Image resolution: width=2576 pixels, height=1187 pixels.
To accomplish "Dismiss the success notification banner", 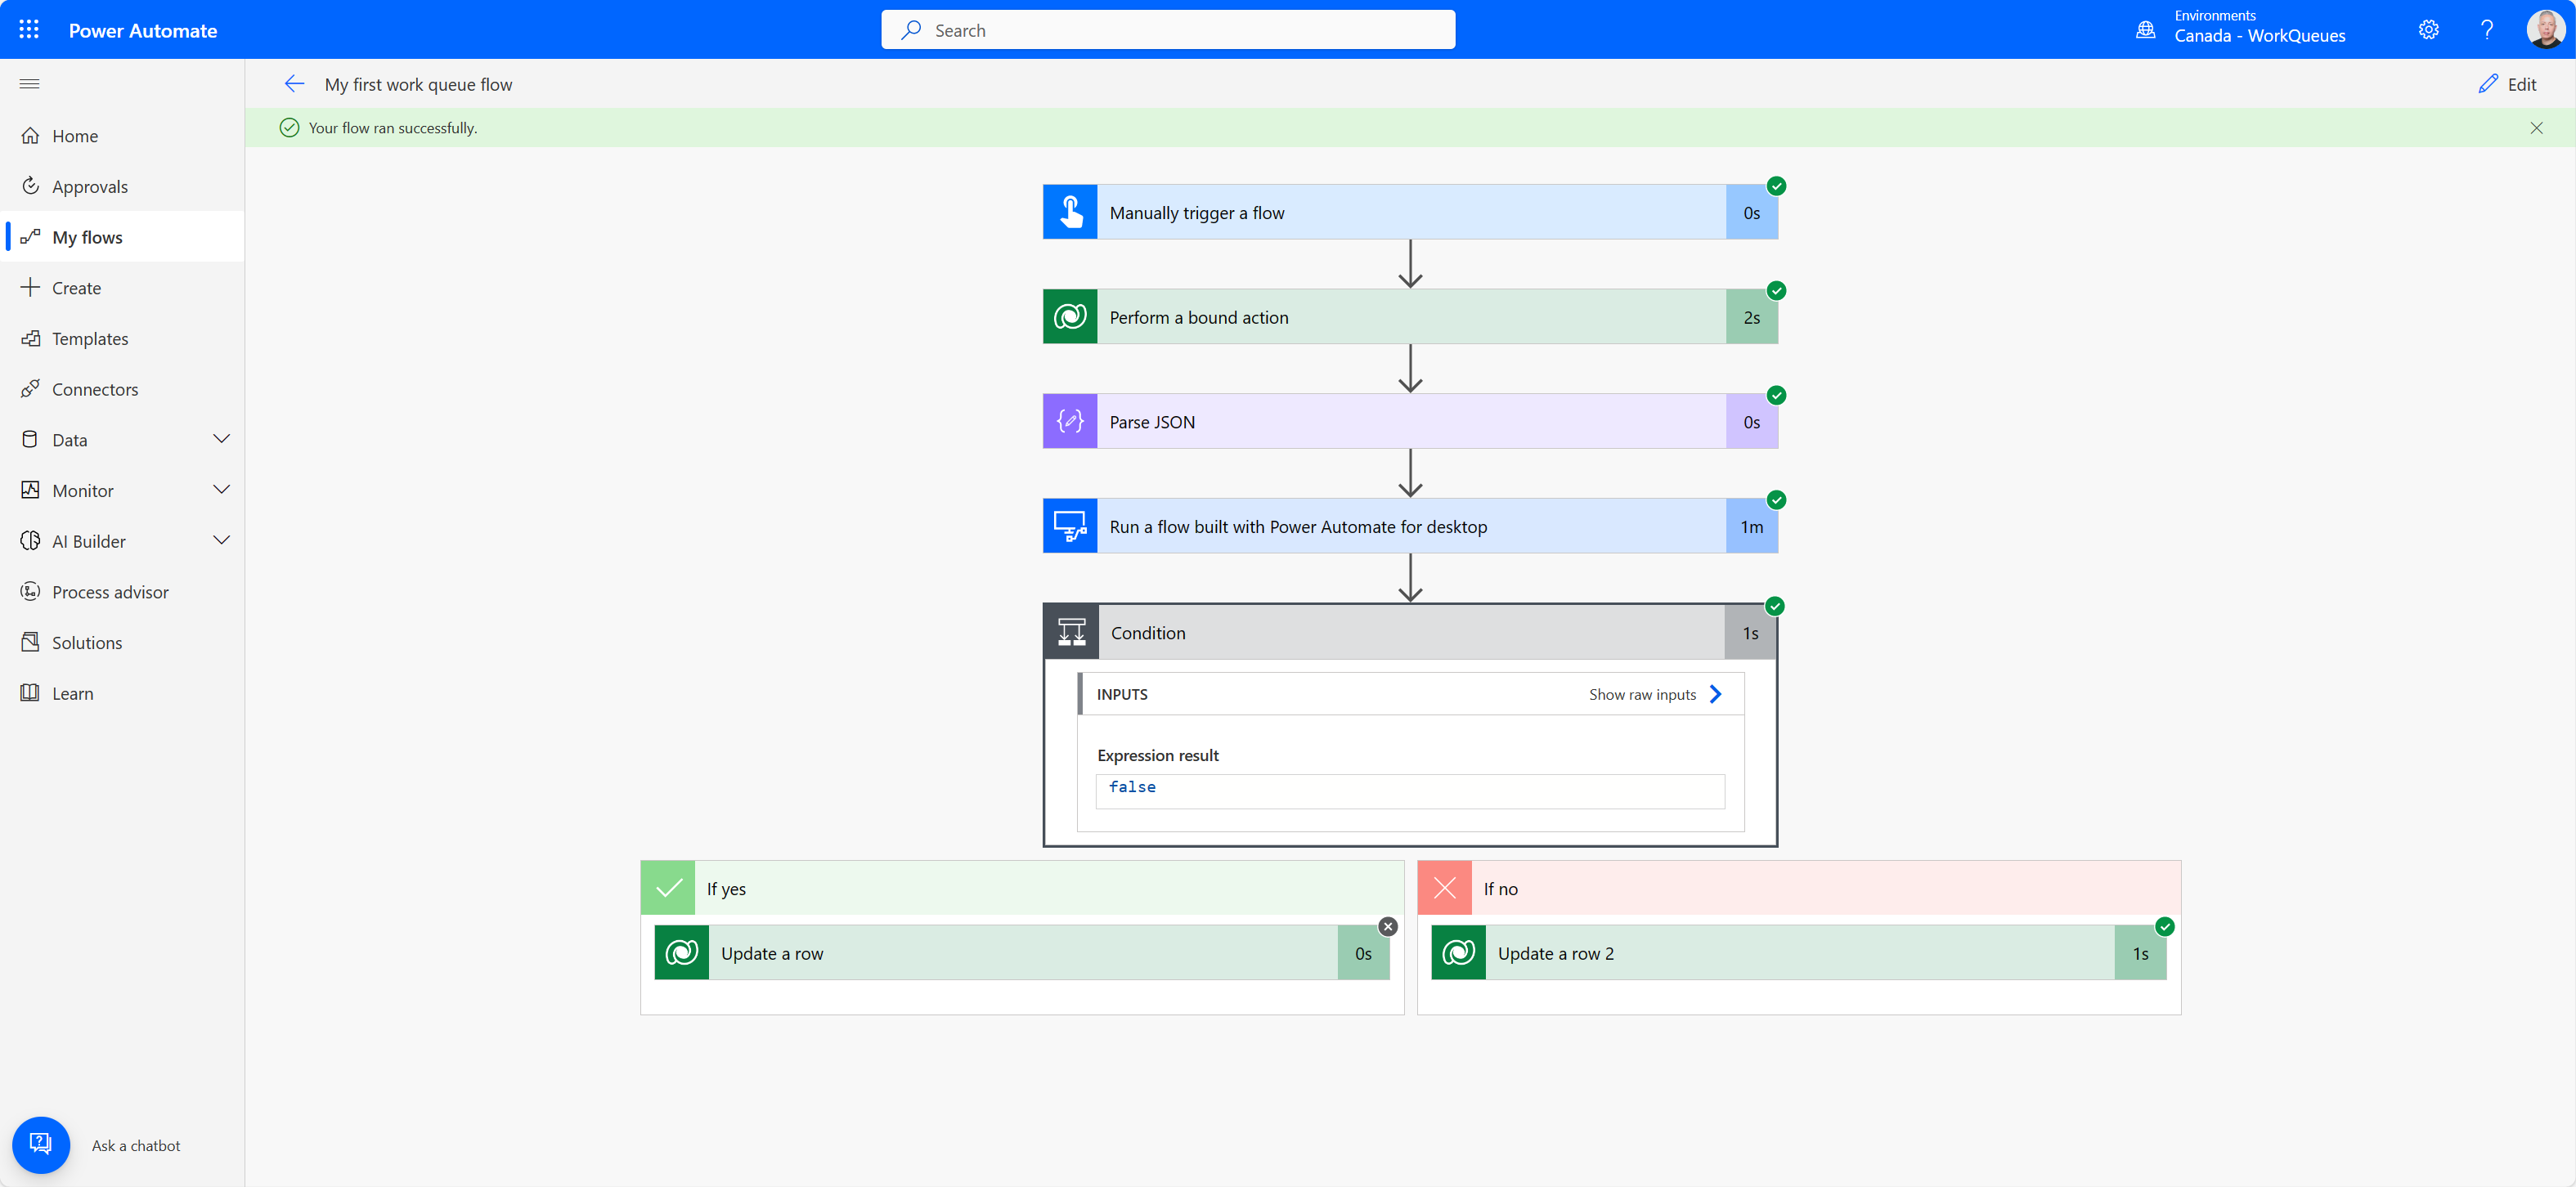I will pyautogui.click(x=2537, y=128).
